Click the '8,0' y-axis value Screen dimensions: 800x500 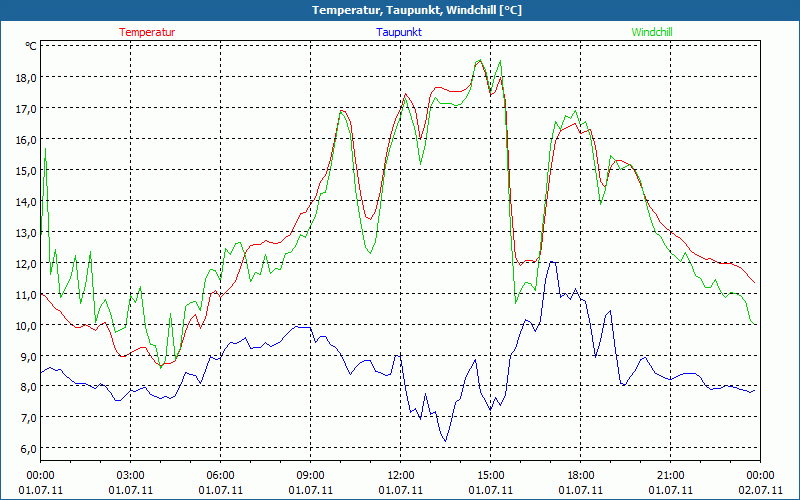coord(29,387)
